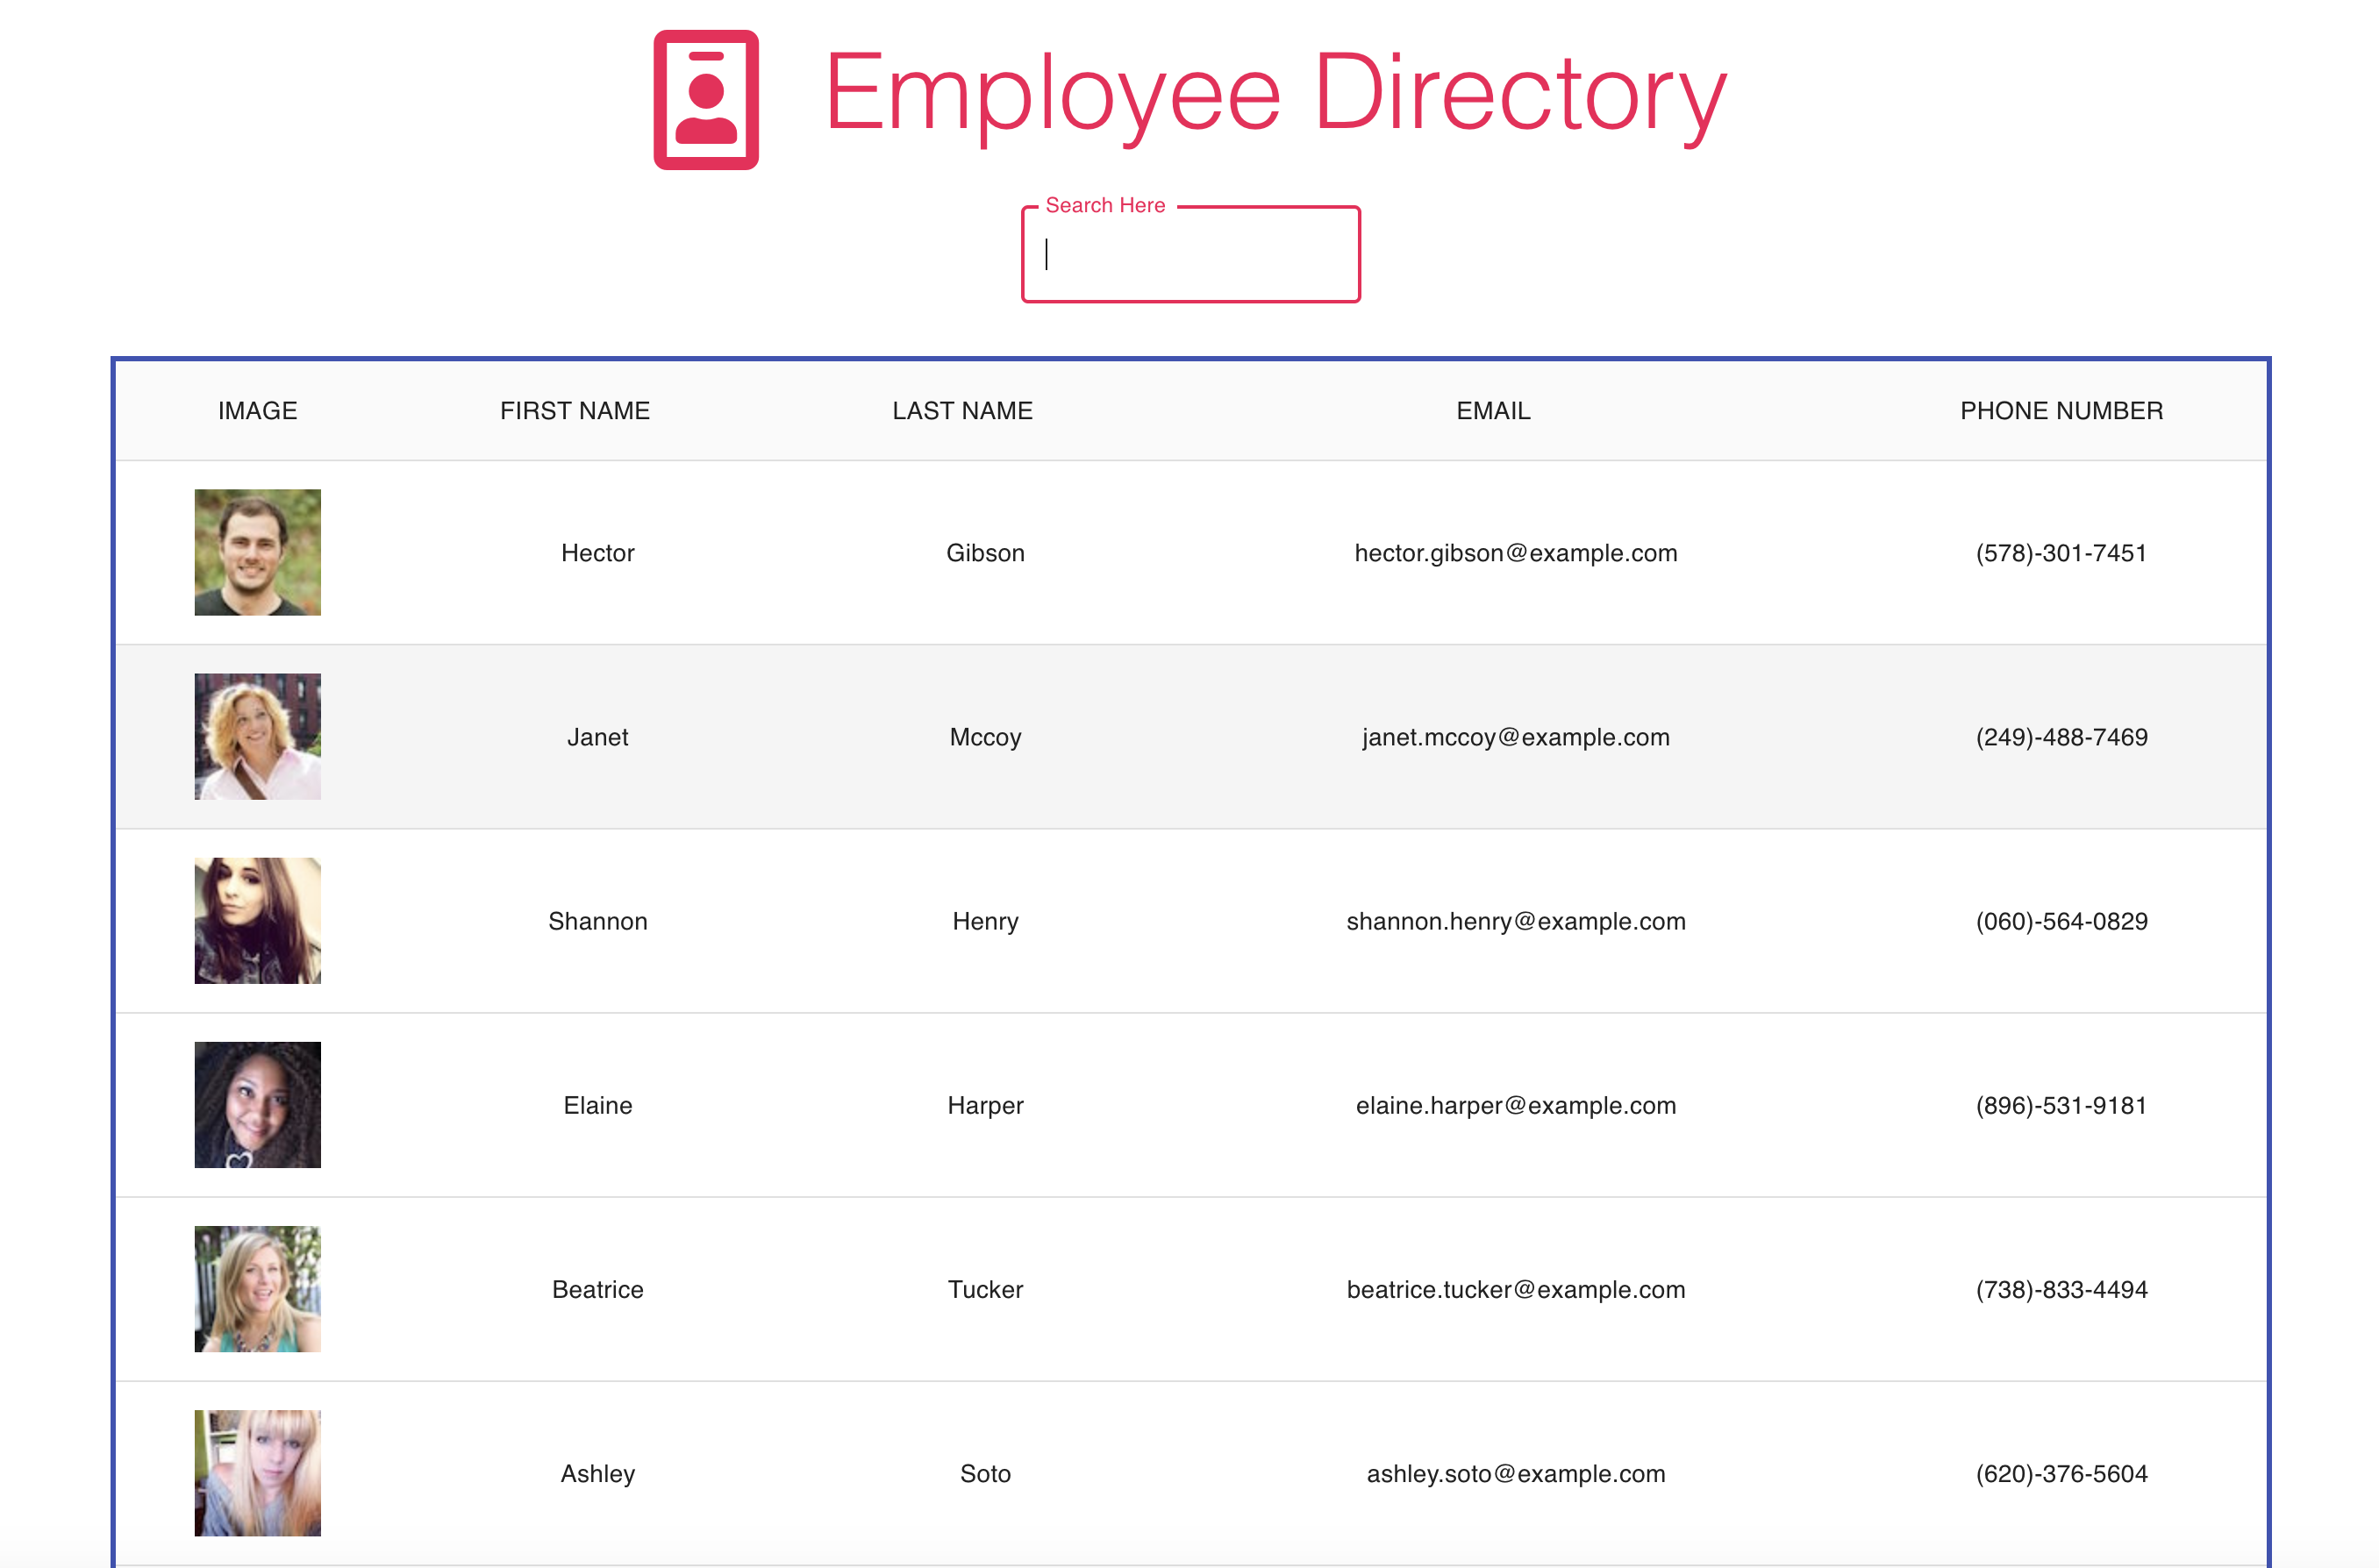Viewport: 2379px width, 1568px height.
Task: Sort table by the FIRST NAME column header
Action: (x=575, y=410)
